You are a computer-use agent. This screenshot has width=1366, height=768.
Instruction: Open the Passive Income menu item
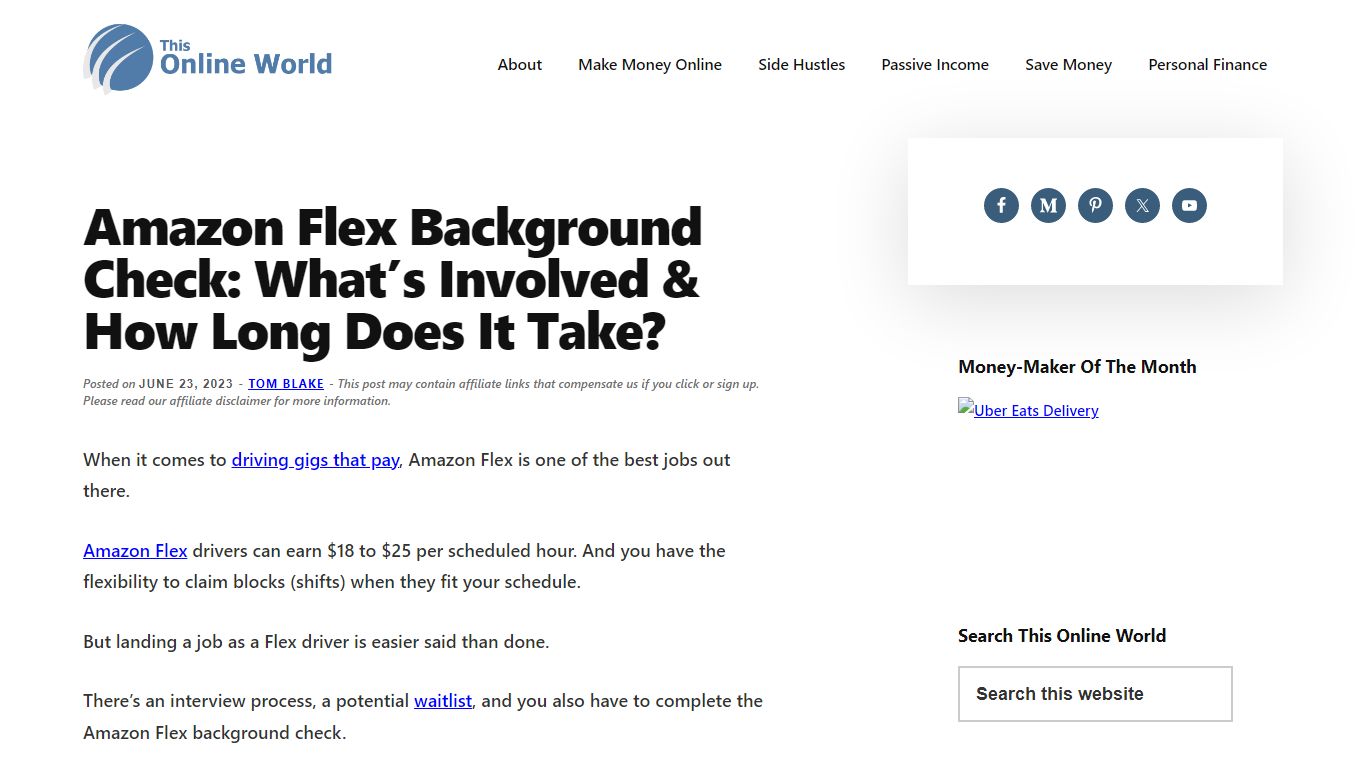click(935, 64)
